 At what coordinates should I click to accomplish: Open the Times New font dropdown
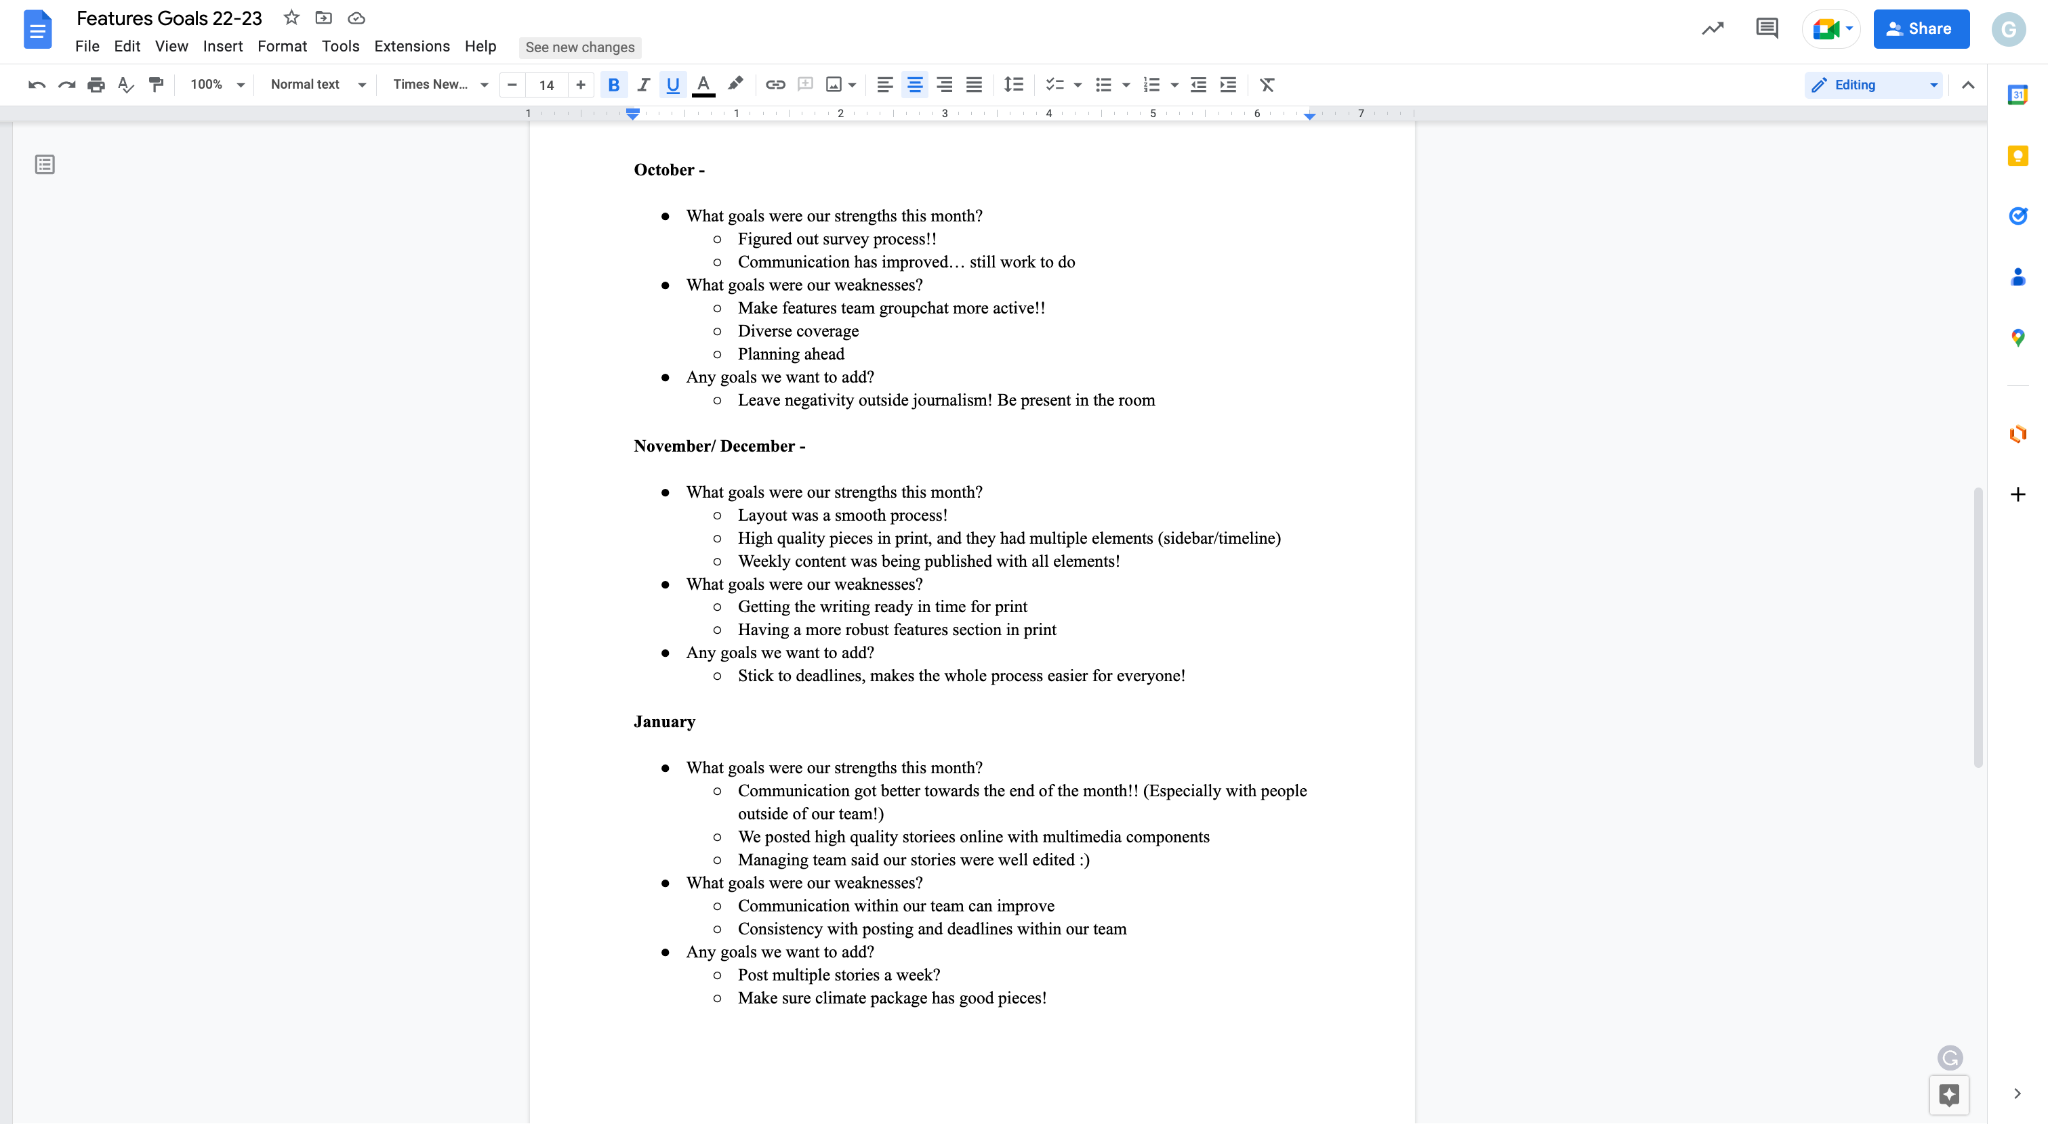pyautogui.click(x=440, y=85)
